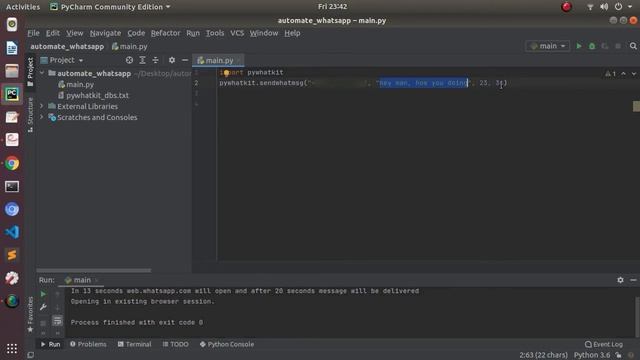640x360 pixels.
Task: Open the Navigate menu
Action: tap(105, 33)
